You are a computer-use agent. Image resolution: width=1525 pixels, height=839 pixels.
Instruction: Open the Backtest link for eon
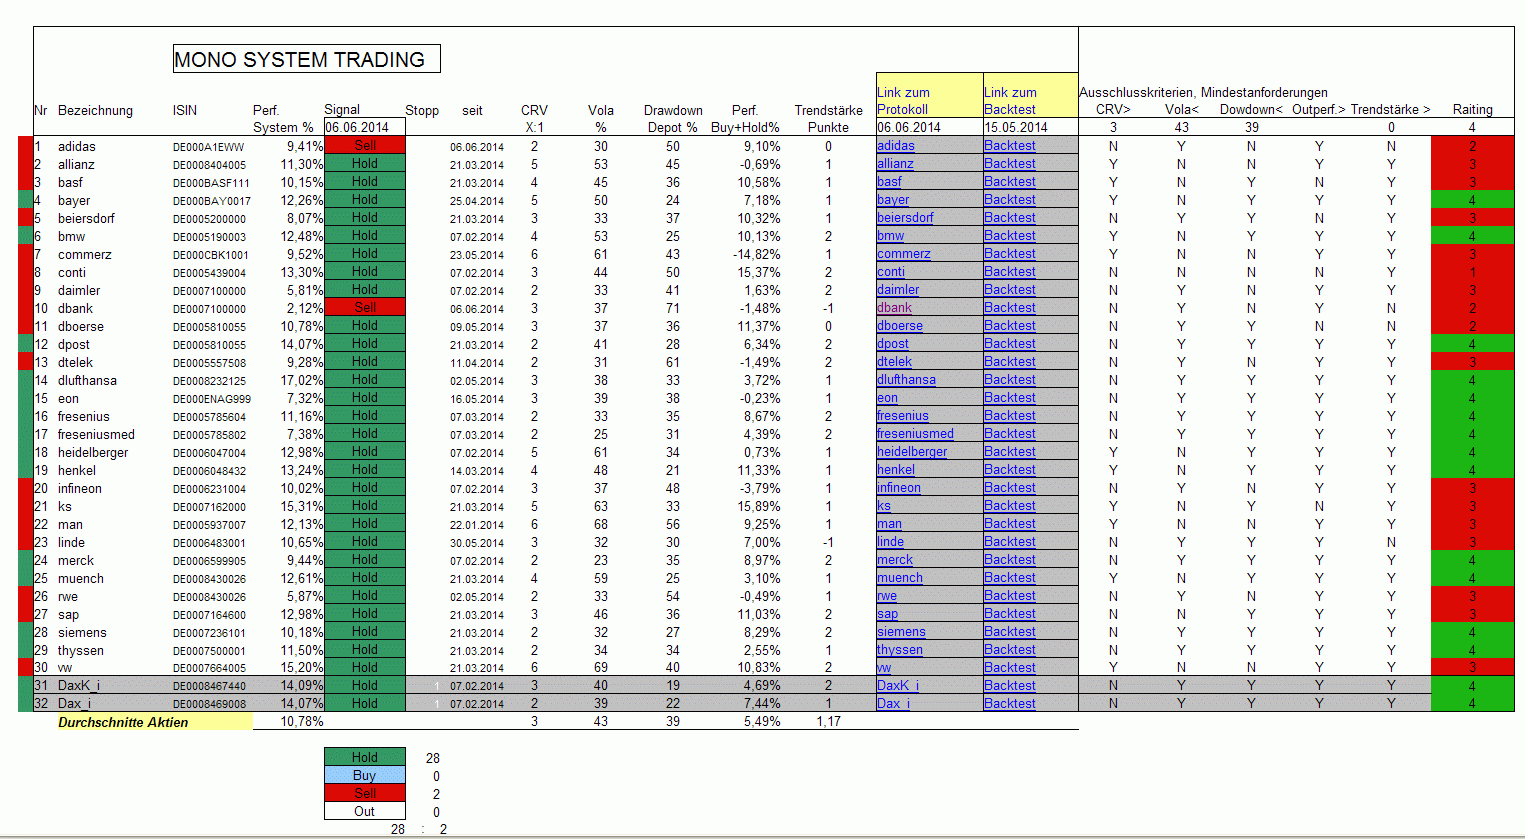point(1010,398)
